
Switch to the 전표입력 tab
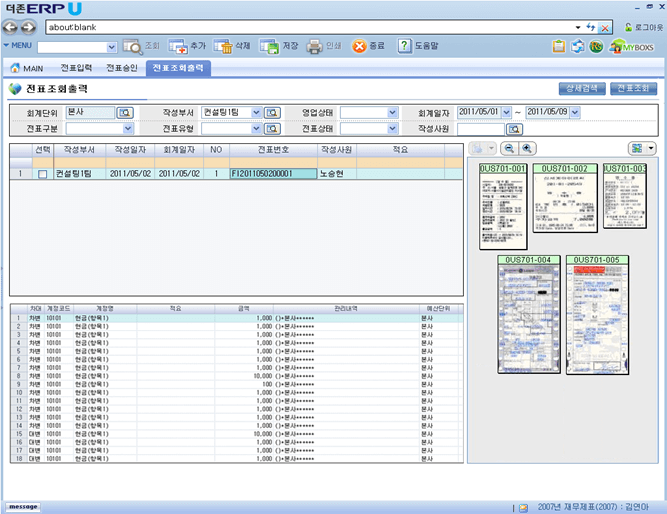tap(76, 68)
